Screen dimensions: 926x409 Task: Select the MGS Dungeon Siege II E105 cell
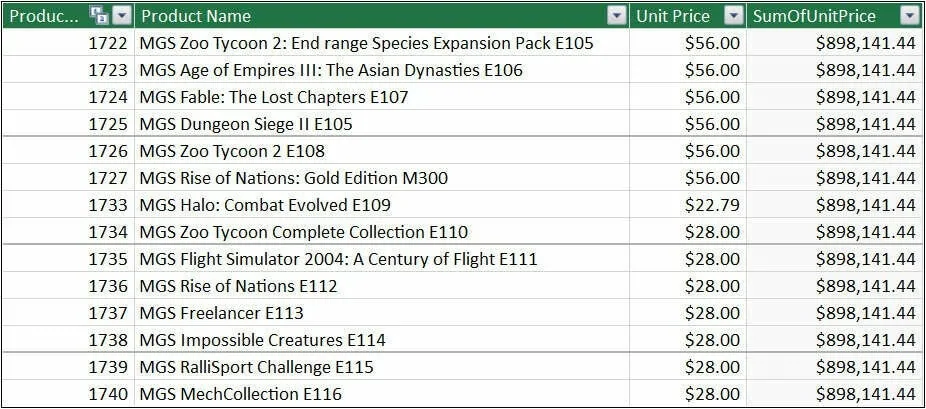point(245,124)
